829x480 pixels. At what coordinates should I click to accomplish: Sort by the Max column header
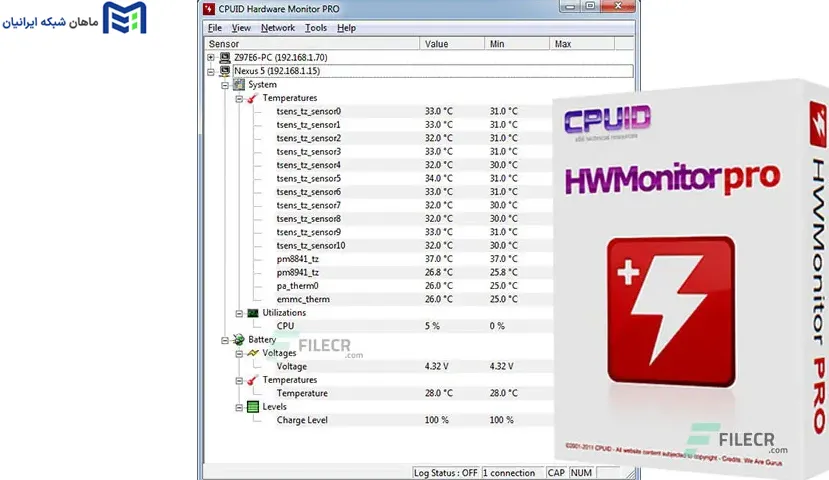pyautogui.click(x=582, y=44)
